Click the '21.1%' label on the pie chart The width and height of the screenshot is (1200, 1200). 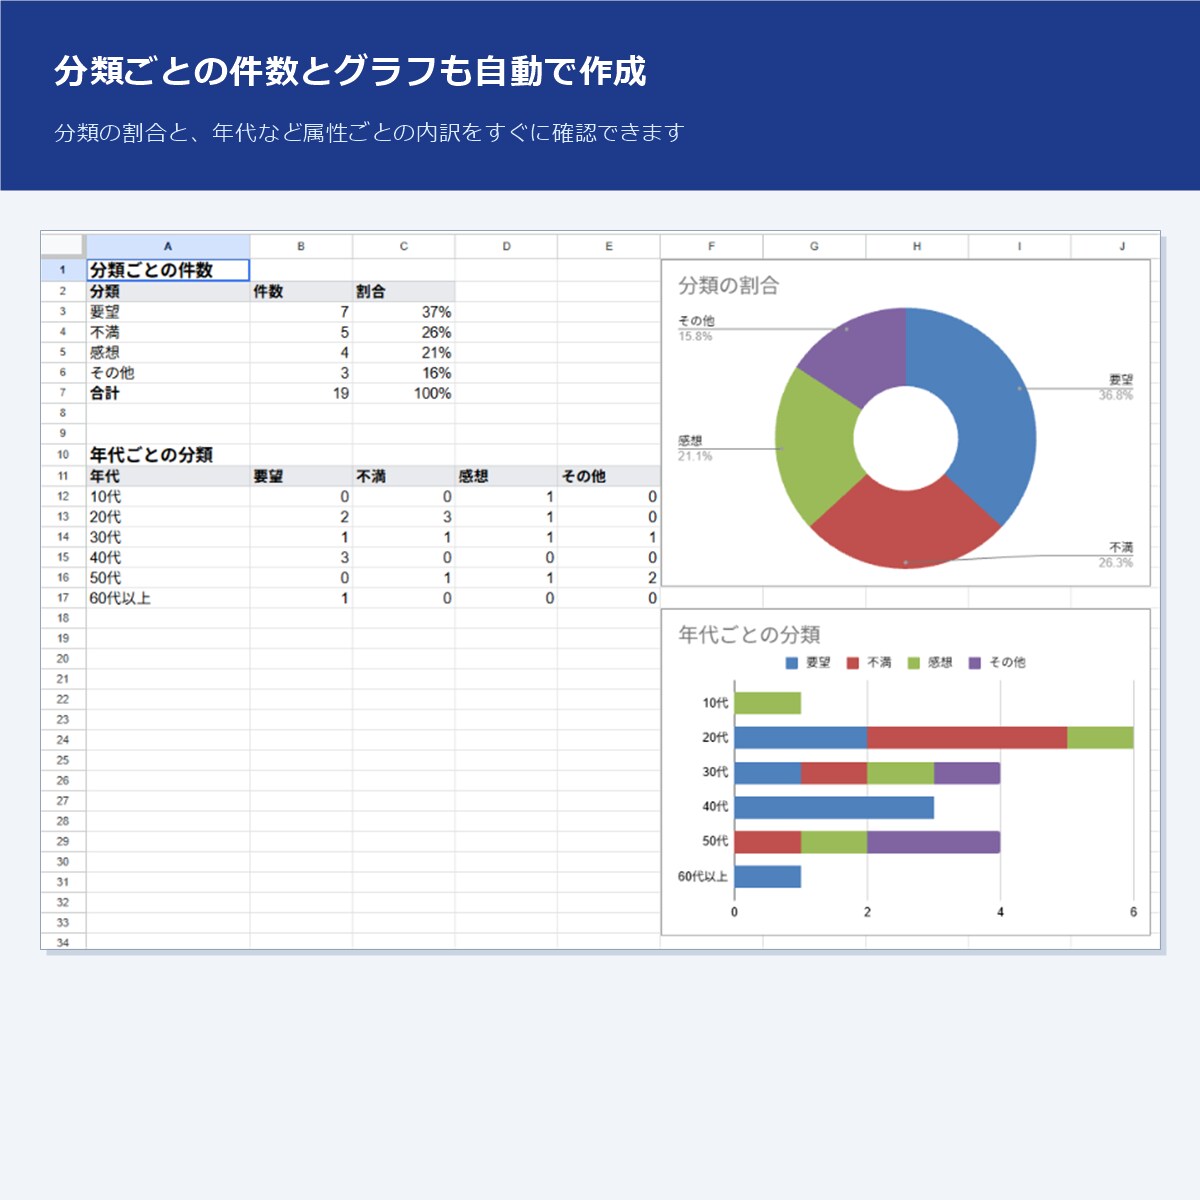tap(695, 456)
